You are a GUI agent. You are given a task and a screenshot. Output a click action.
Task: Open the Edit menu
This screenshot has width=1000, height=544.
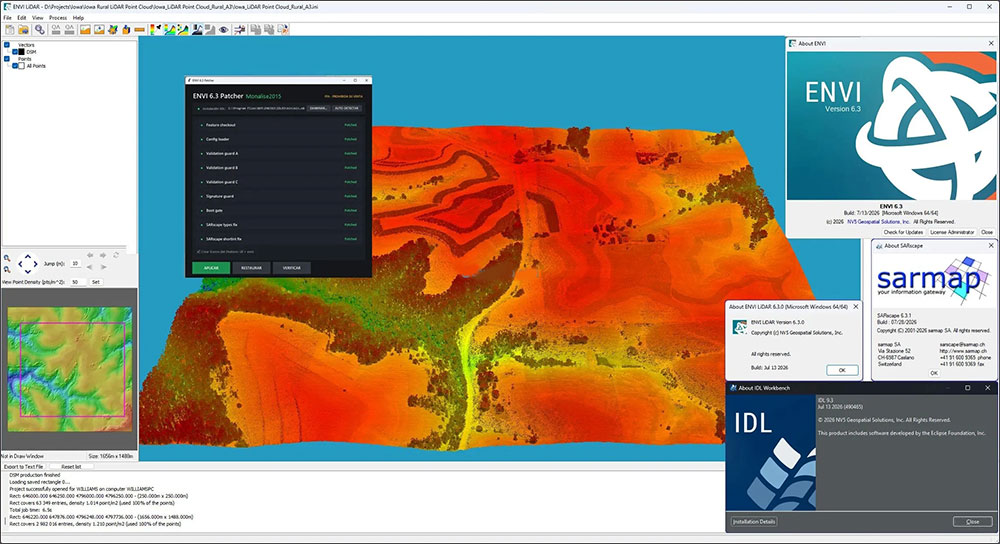[22, 18]
